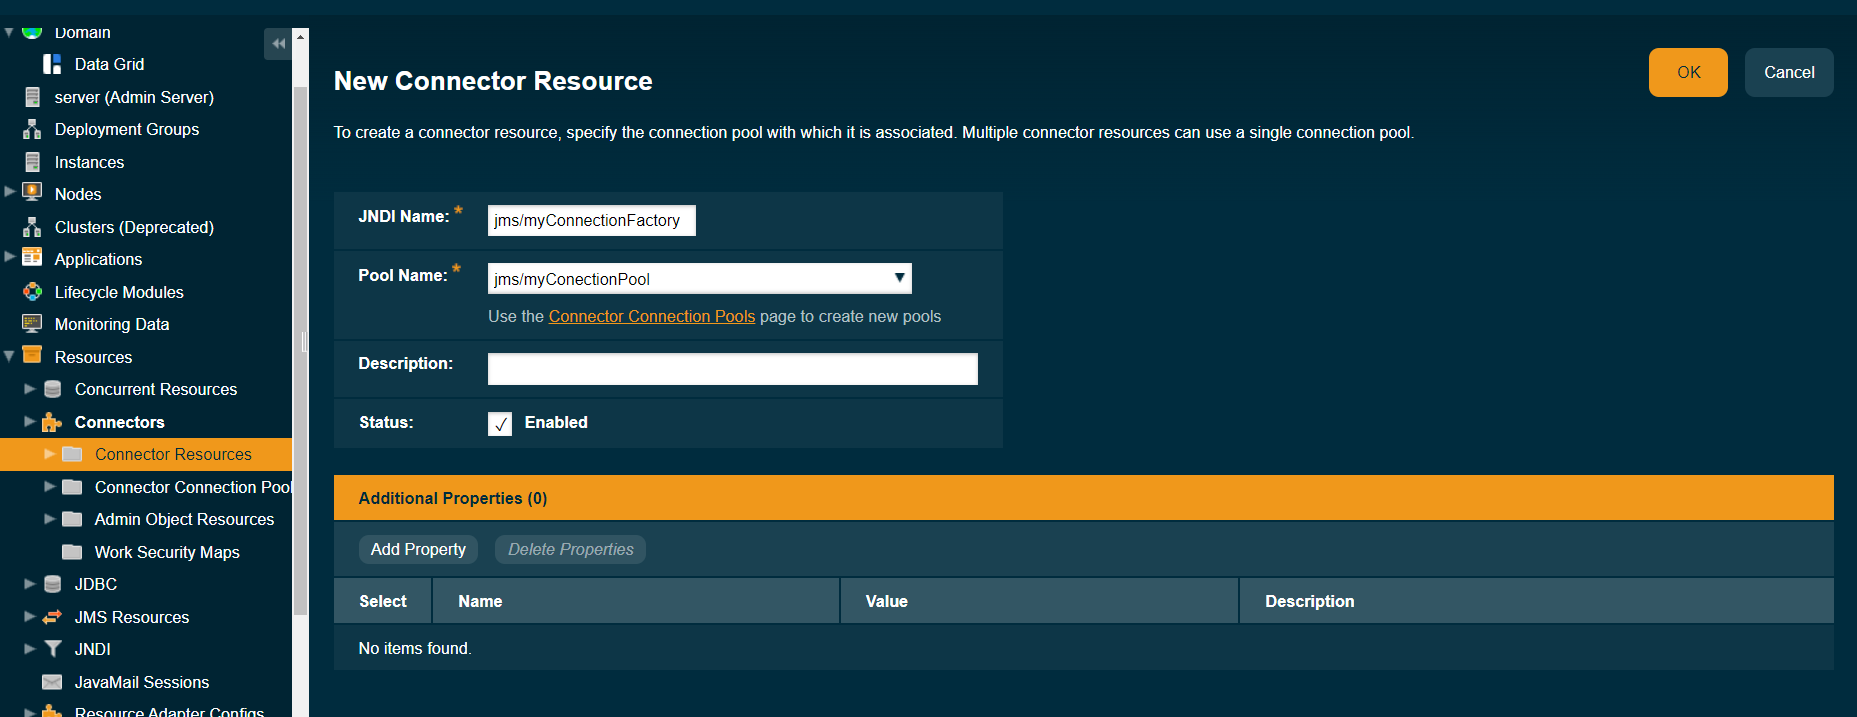Click the Connectors puzzle icon
The height and width of the screenshot is (717, 1857).
52,422
